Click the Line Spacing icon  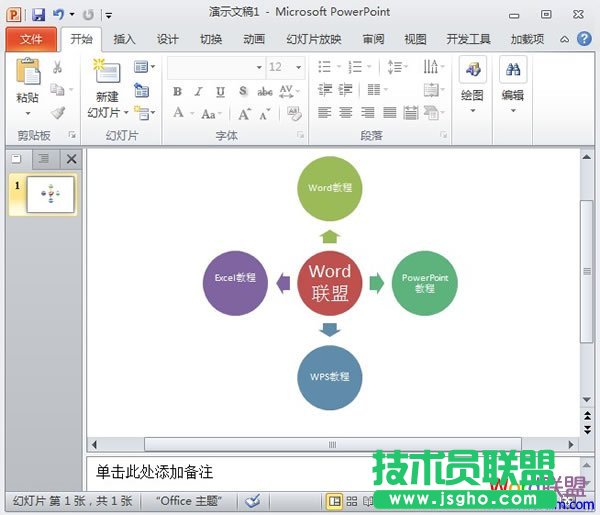pos(397,67)
